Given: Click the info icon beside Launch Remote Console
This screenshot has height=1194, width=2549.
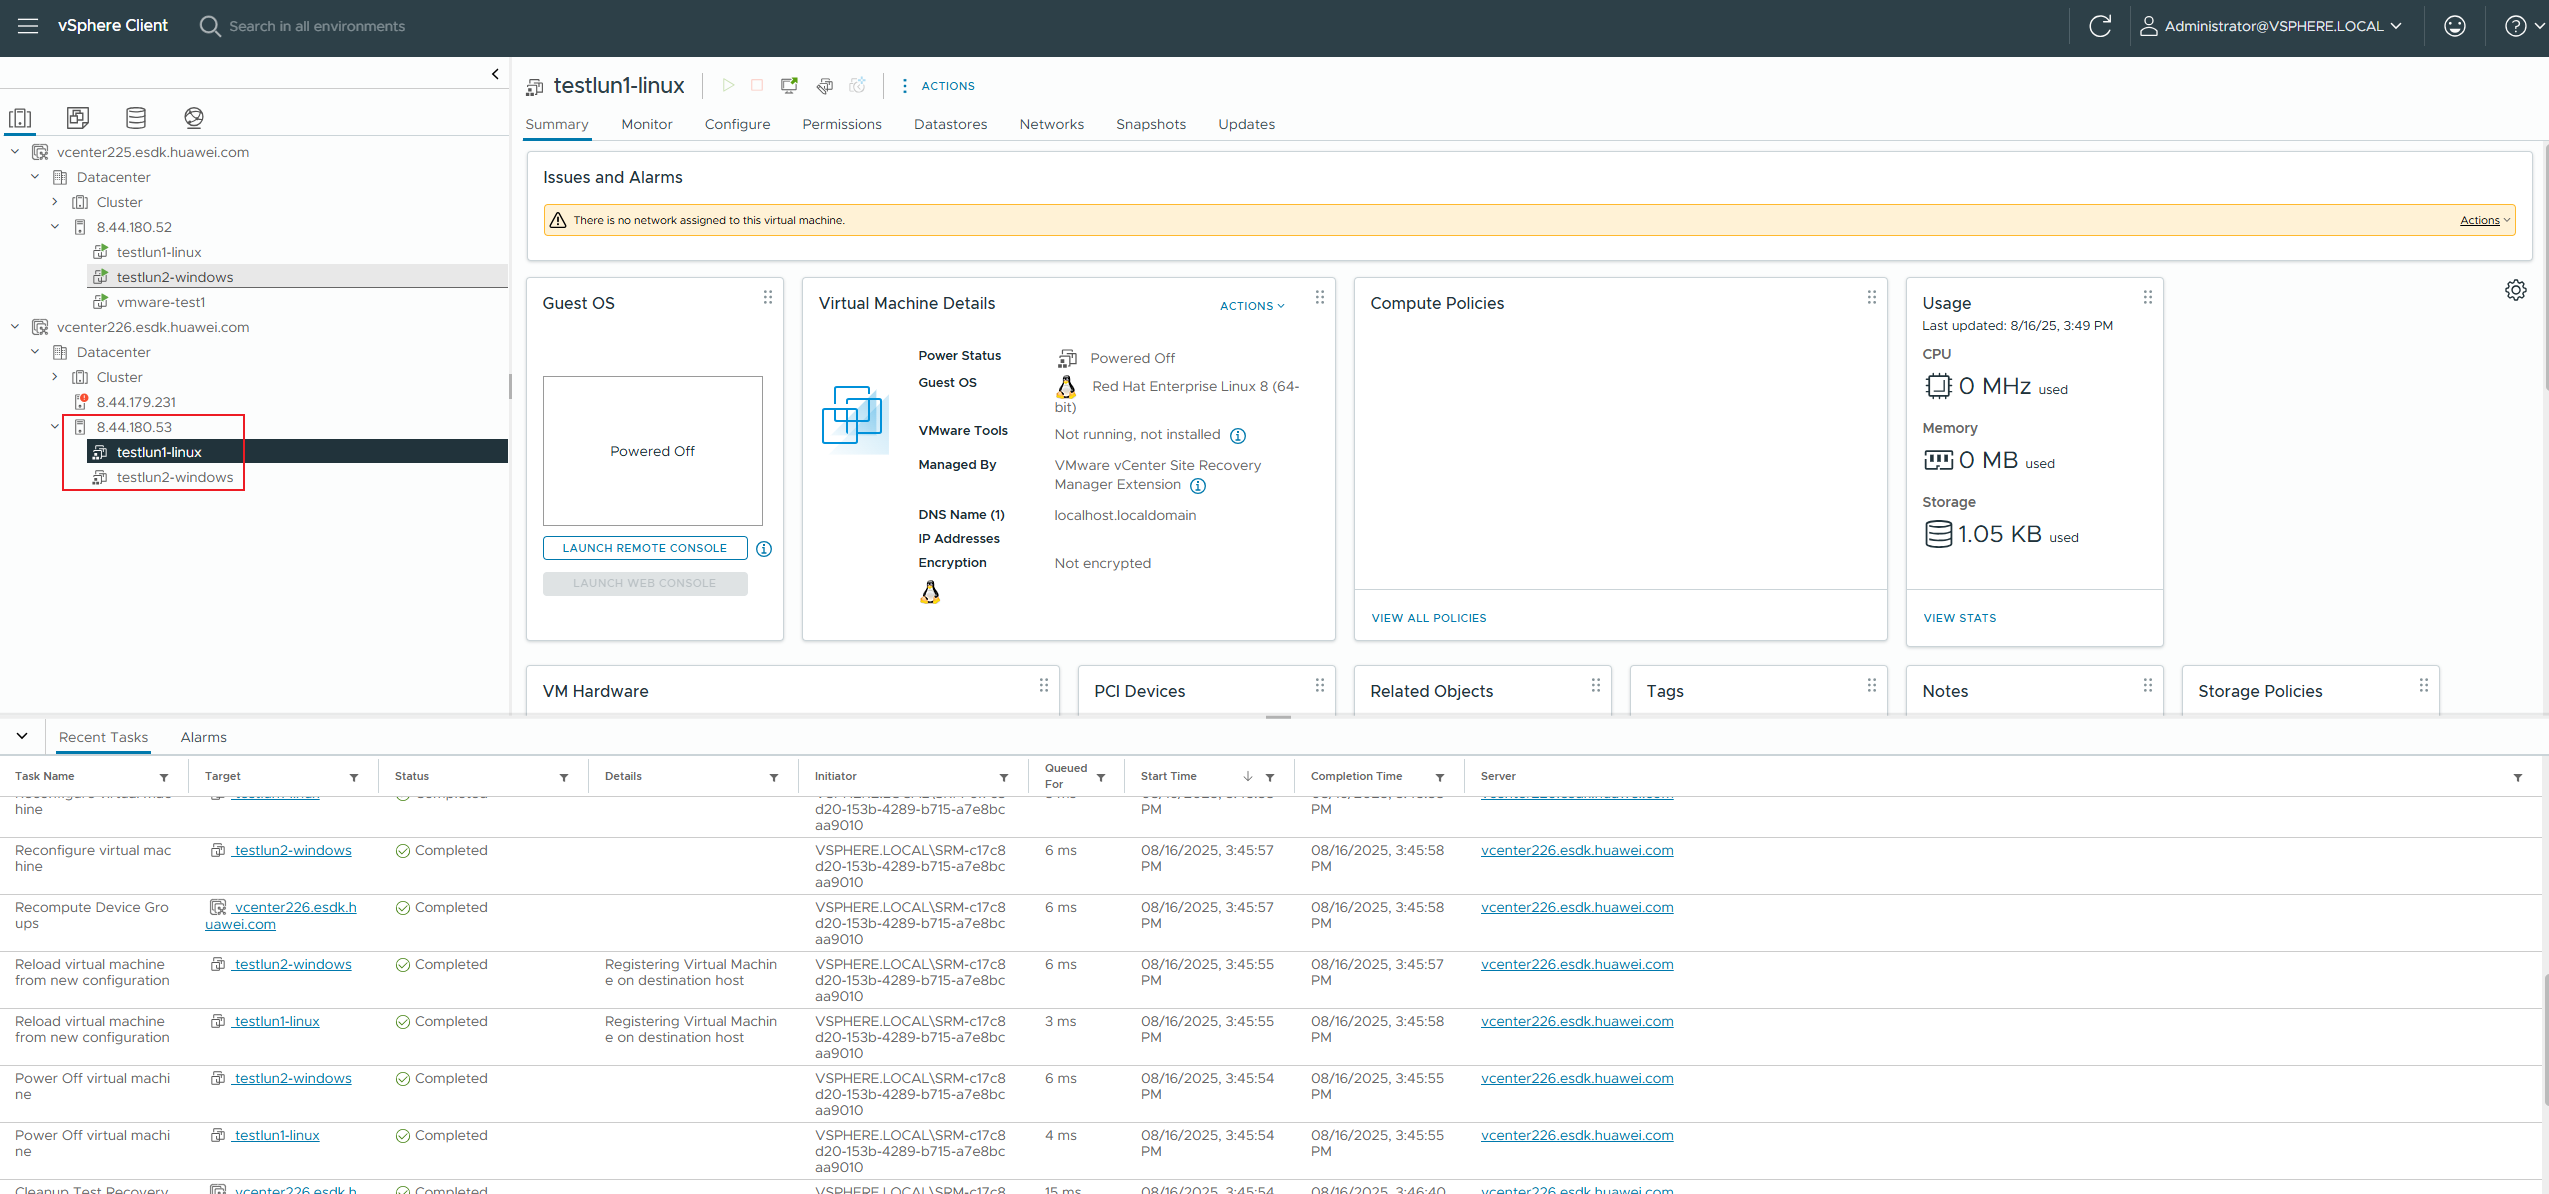Looking at the screenshot, I should click(x=764, y=549).
